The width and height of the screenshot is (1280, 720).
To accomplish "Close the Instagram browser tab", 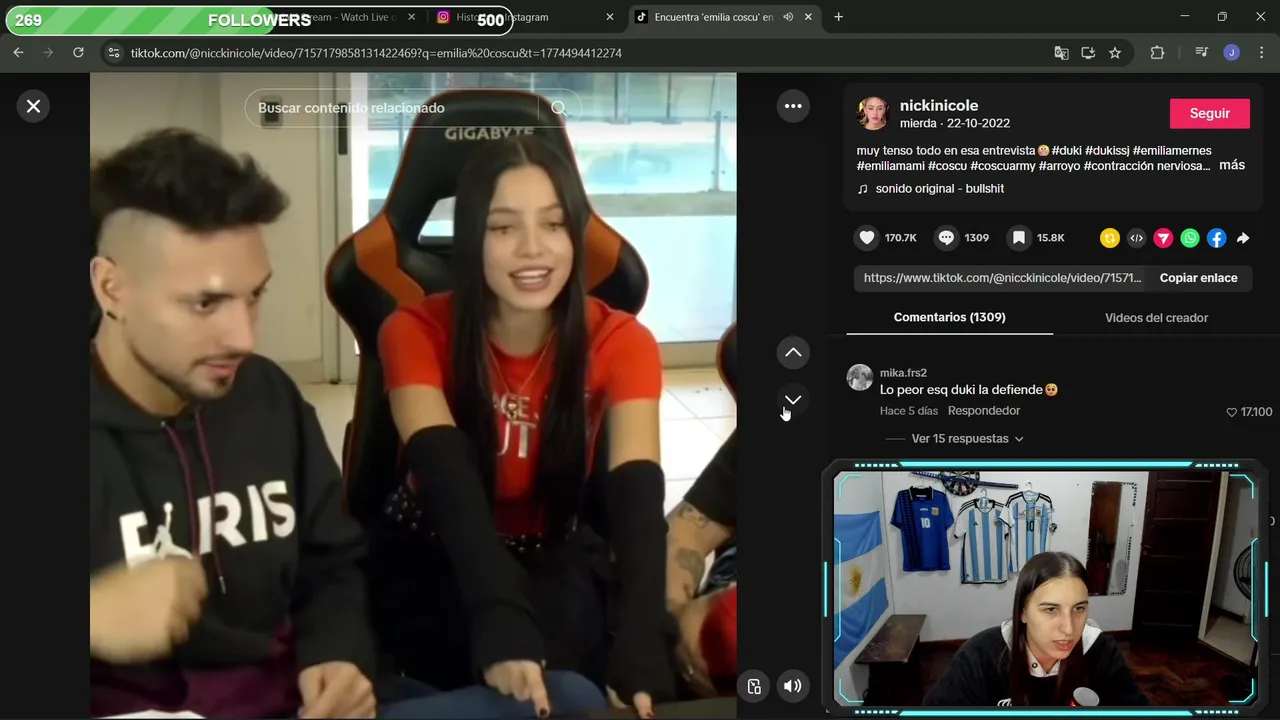I will click(610, 17).
